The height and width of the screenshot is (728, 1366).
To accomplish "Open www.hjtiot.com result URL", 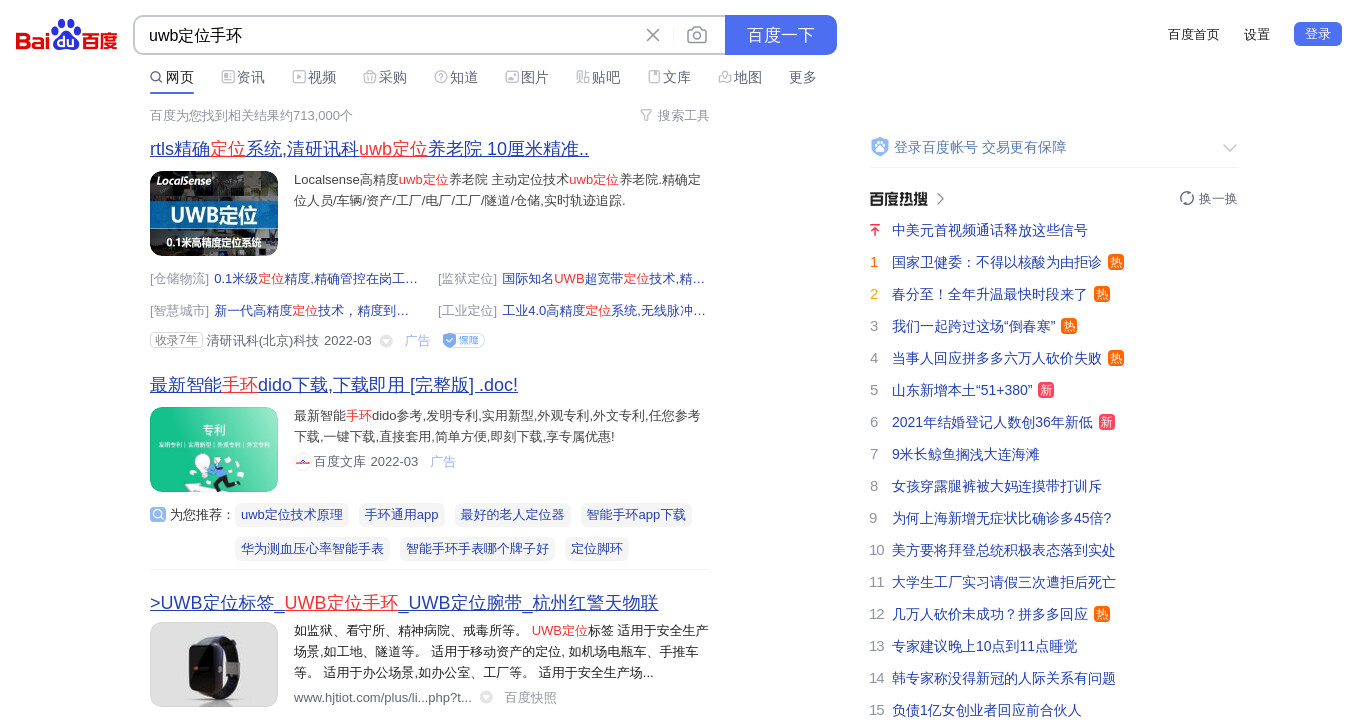I will (383, 698).
